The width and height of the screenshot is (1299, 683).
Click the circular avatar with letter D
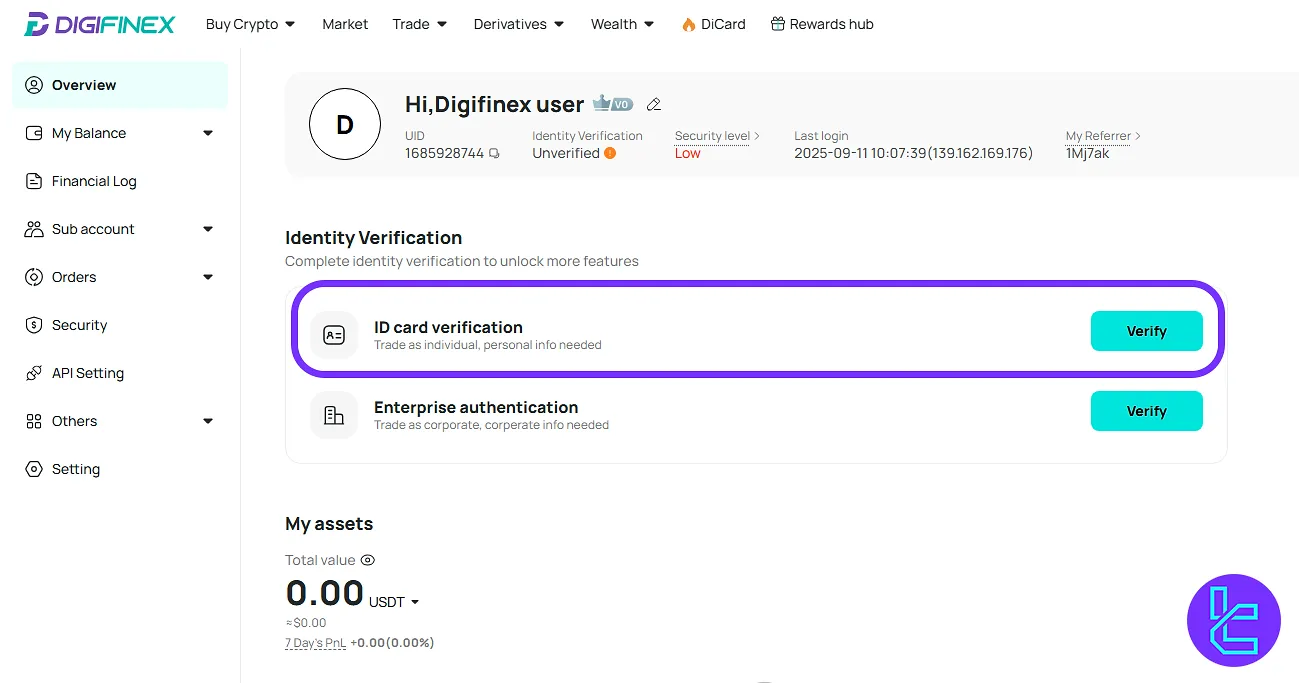click(345, 124)
